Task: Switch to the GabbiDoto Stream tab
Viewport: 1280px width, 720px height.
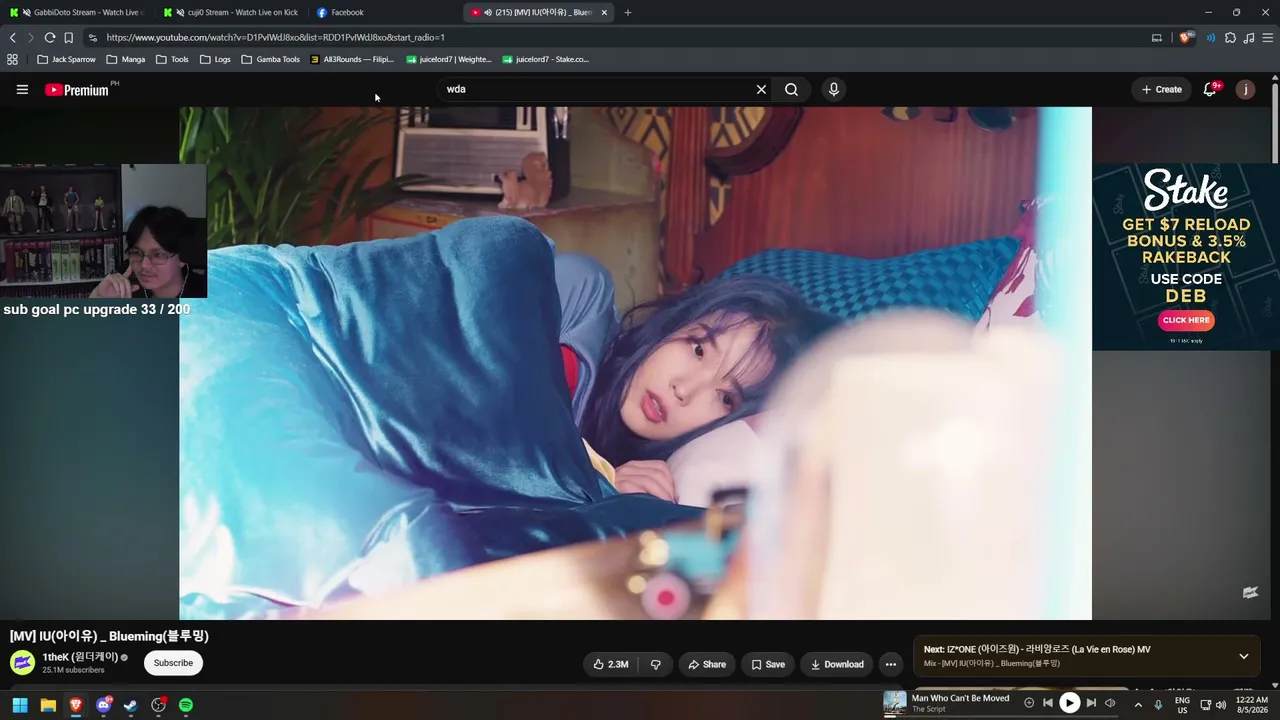Action: pos(76,12)
